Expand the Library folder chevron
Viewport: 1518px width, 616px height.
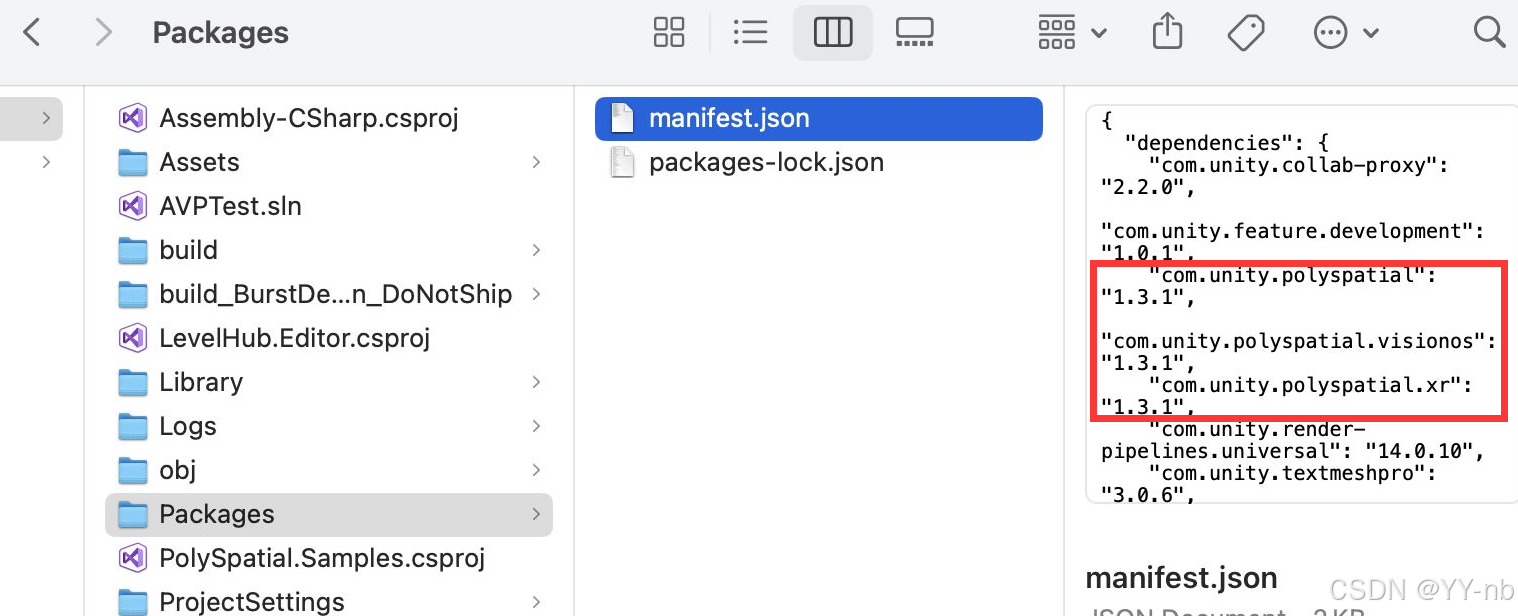pos(537,382)
